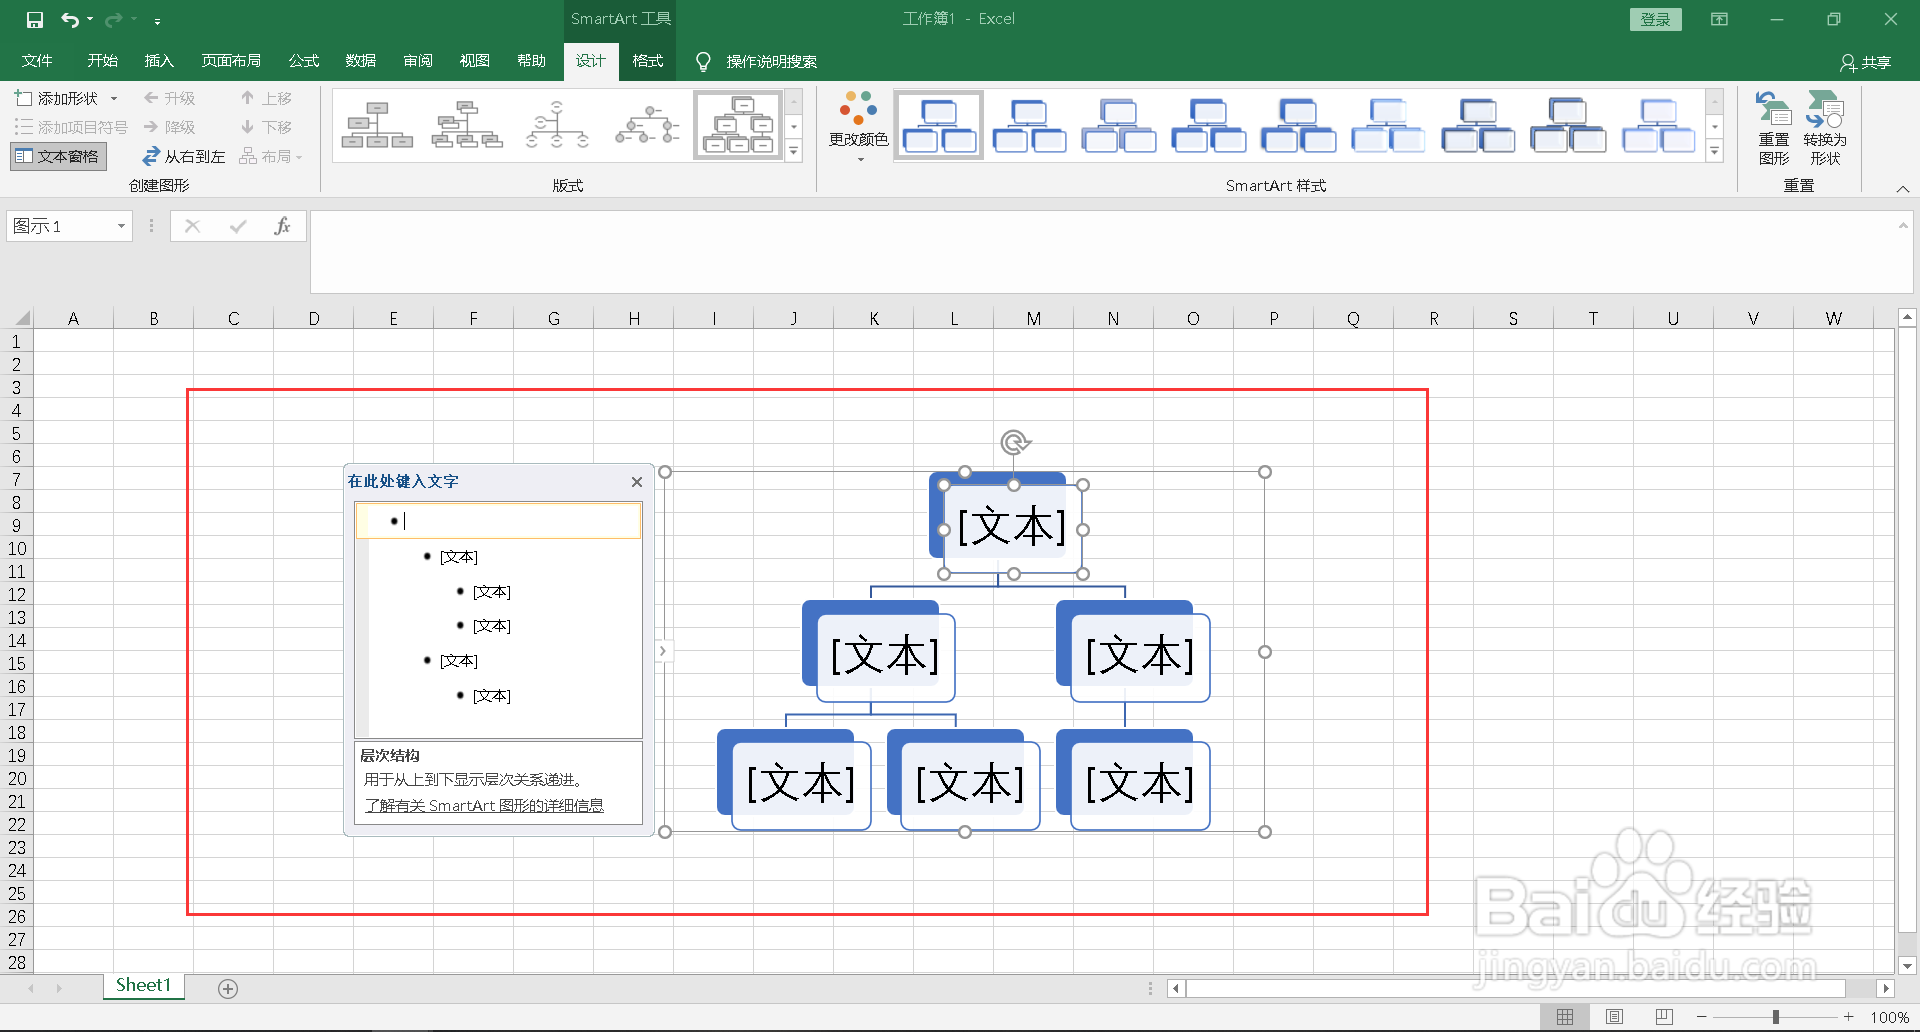Click the Select All corner triangle

(x=20, y=318)
